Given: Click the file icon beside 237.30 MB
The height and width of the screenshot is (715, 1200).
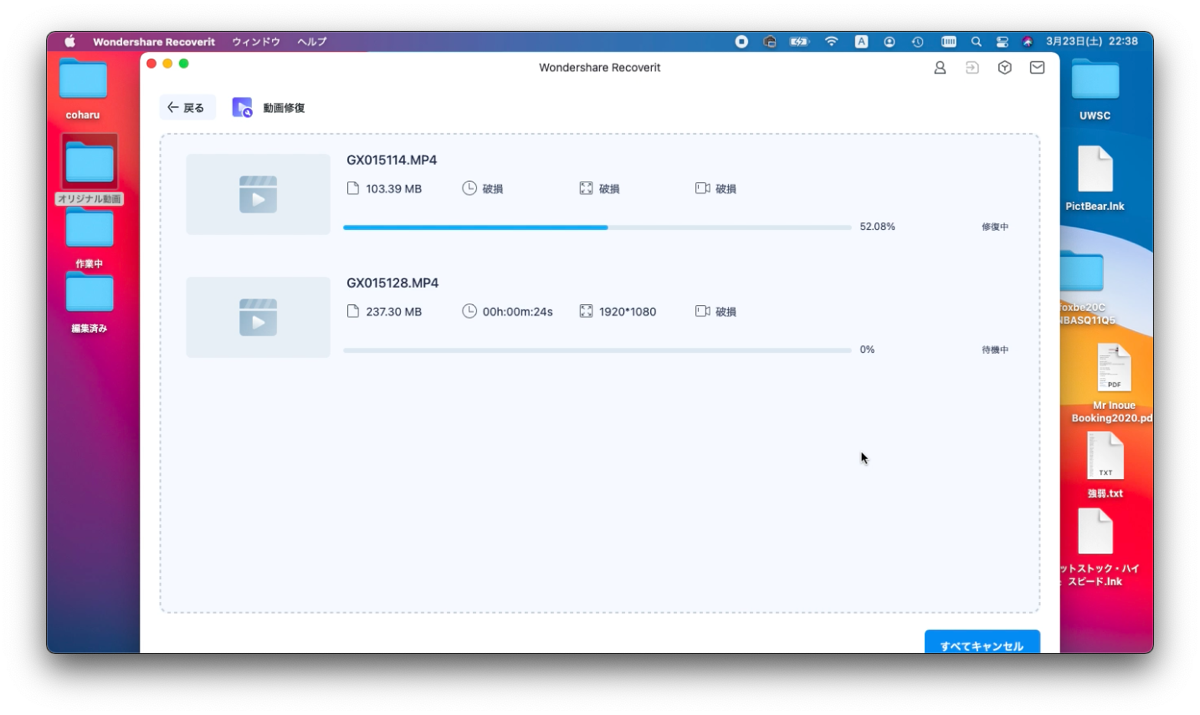Looking at the screenshot, I should tap(352, 311).
